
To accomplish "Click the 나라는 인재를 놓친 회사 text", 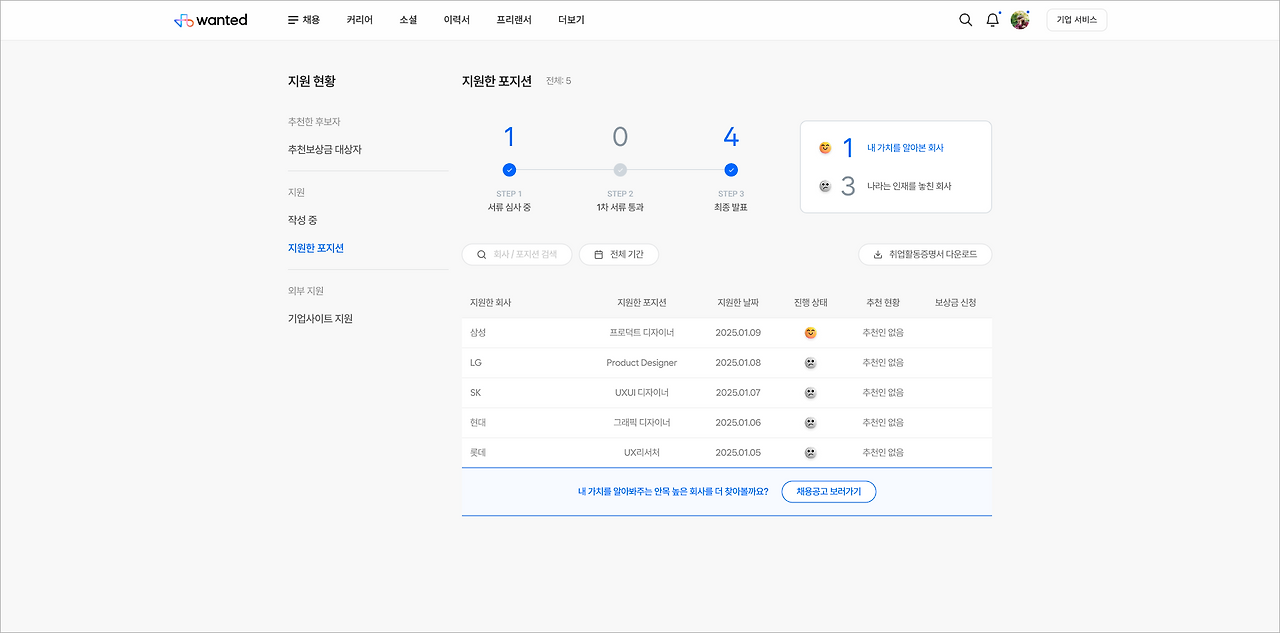I will pyautogui.click(x=909, y=186).
